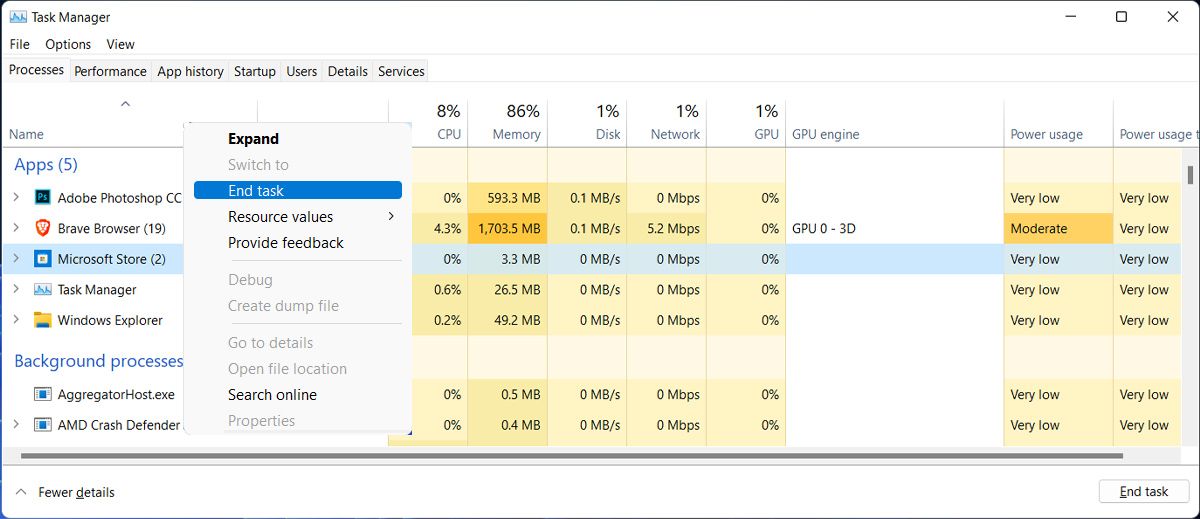Open the Options menu
The image size is (1200, 519).
68,44
